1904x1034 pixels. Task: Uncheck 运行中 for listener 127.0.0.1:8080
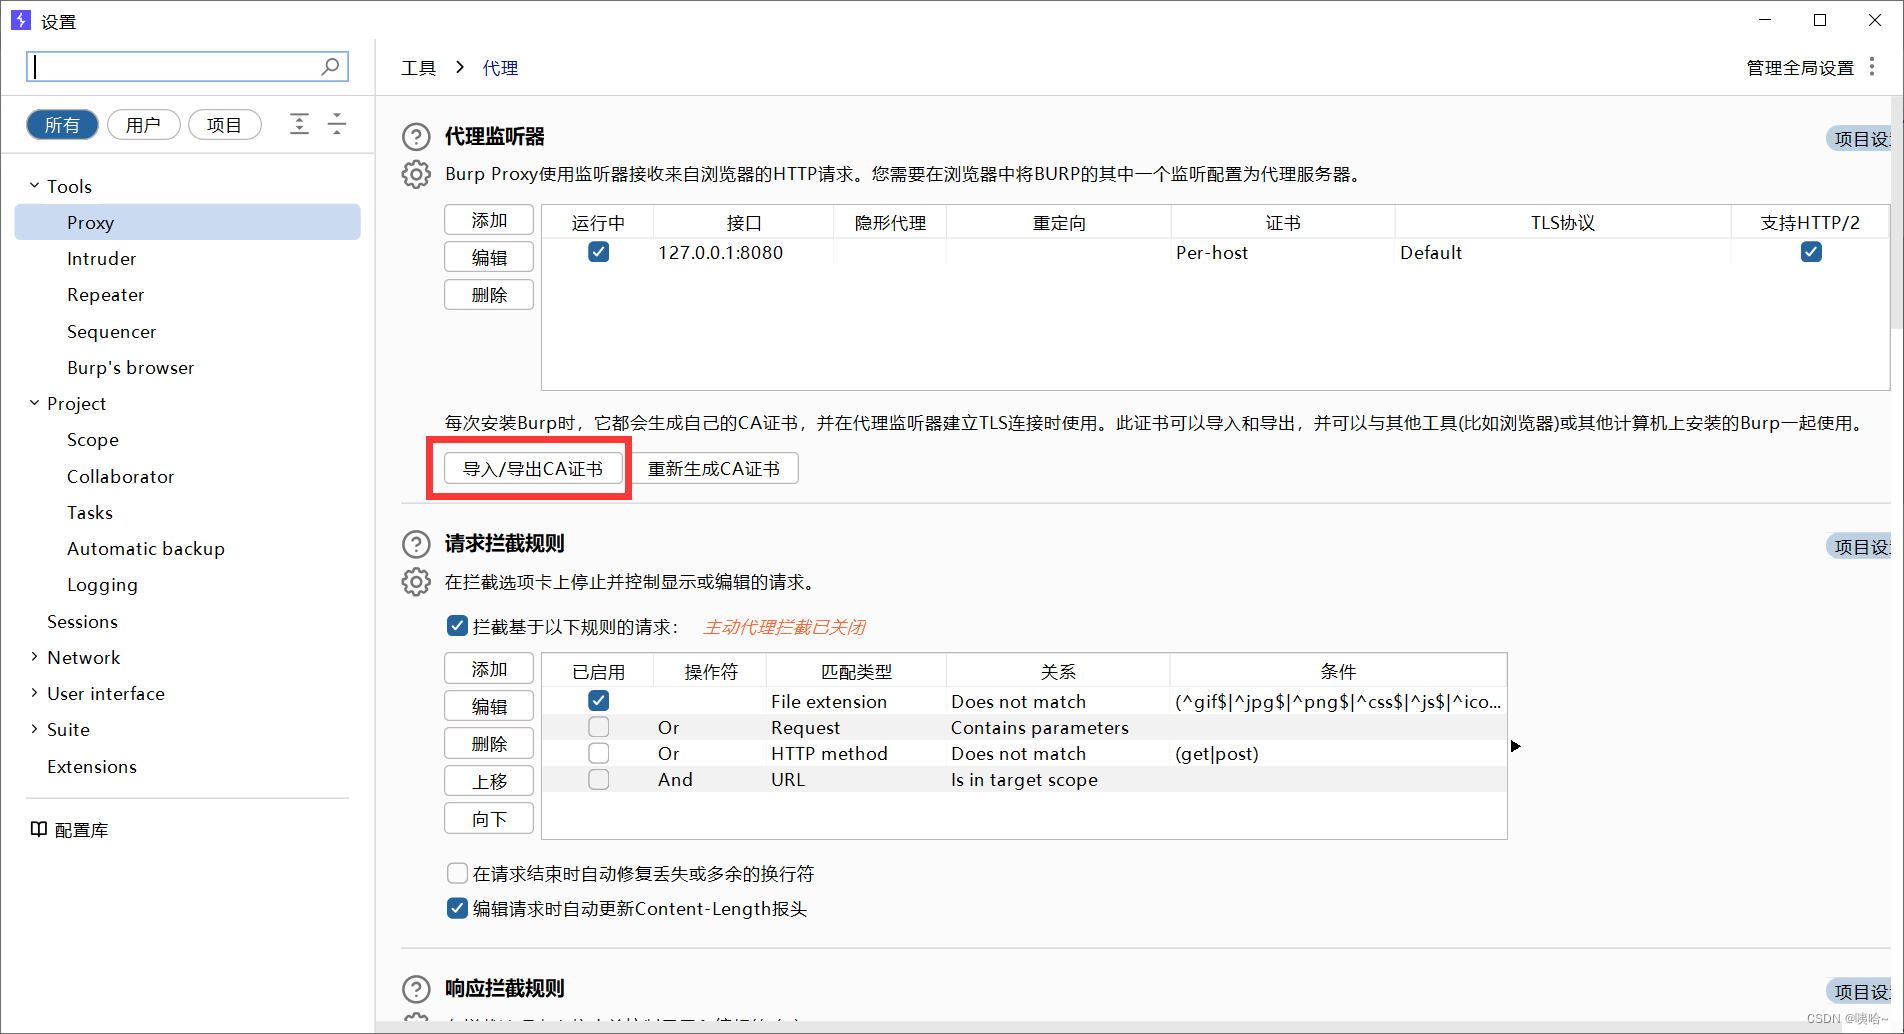[599, 252]
